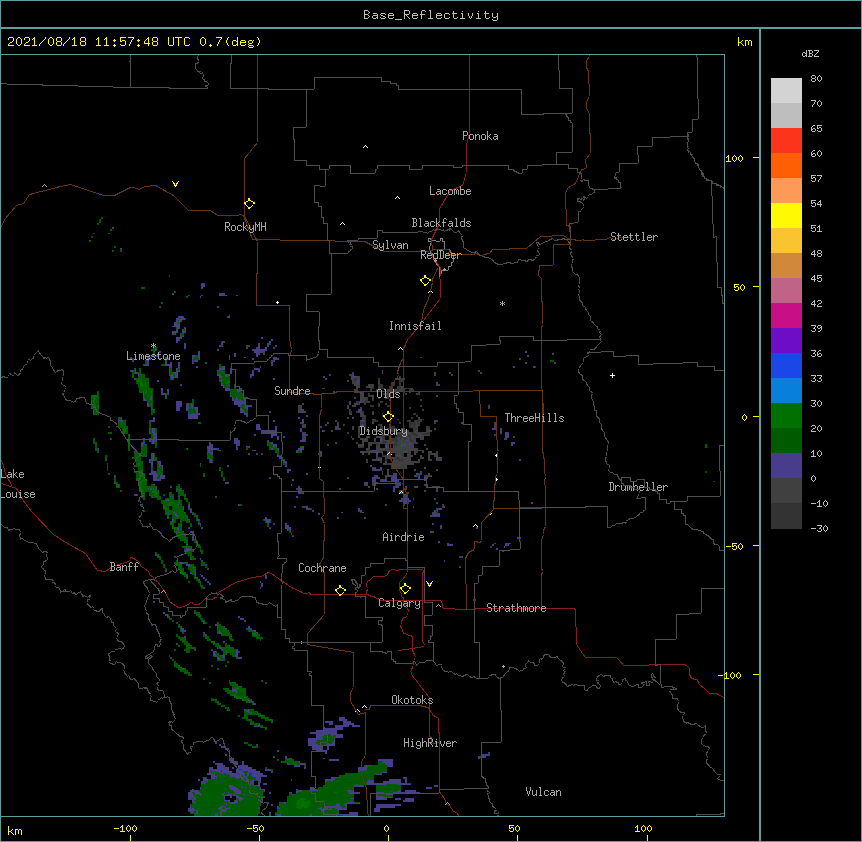Click the Limestone label

click(153, 356)
